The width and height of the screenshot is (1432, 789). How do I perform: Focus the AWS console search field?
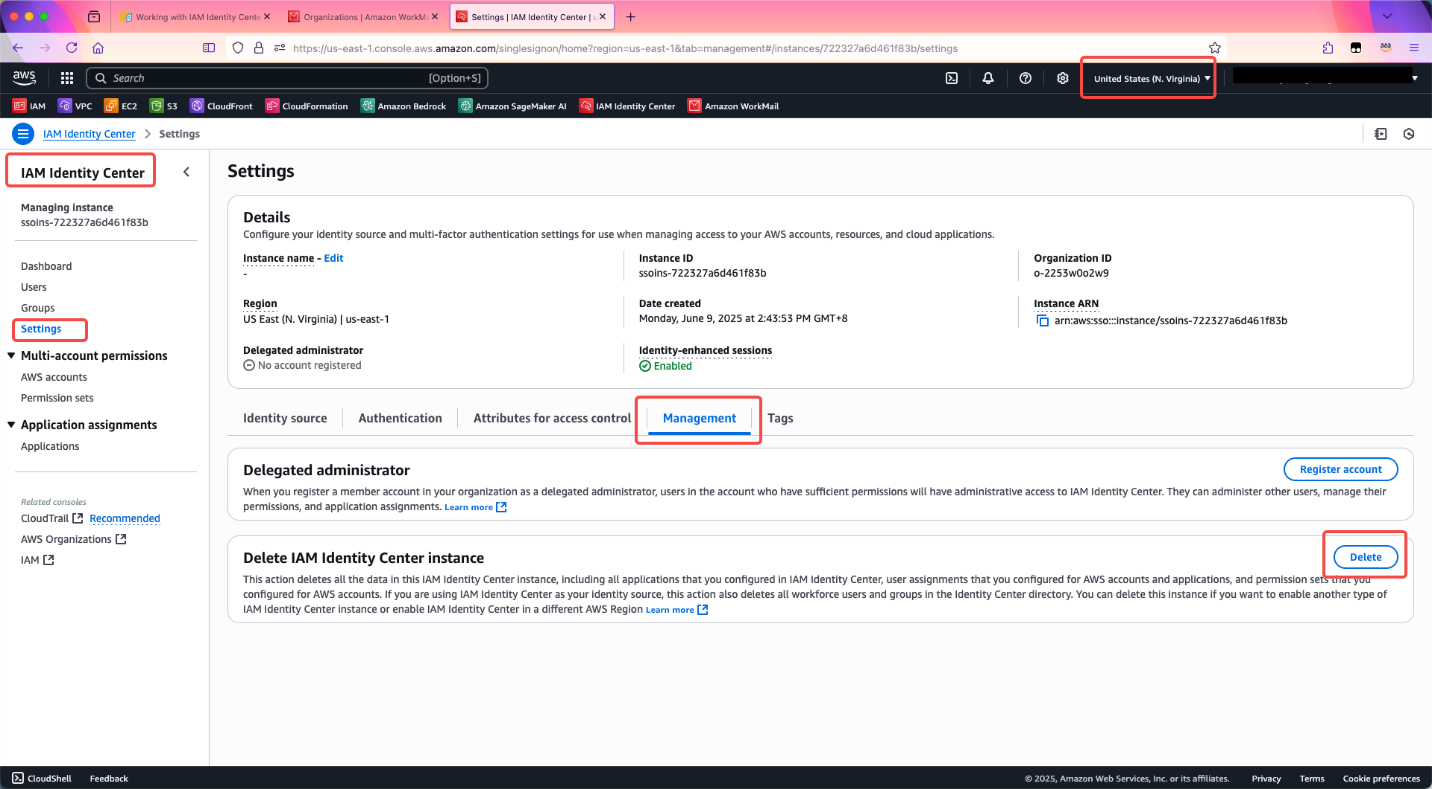pos(286,78)
